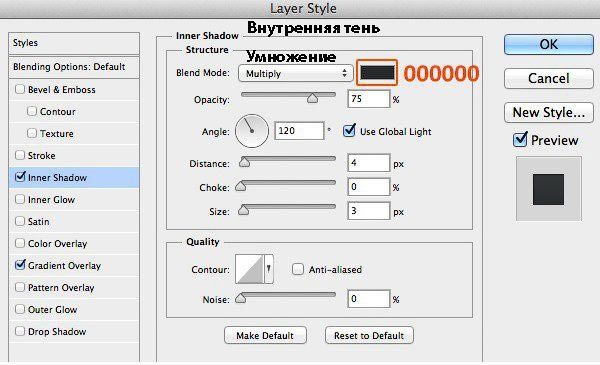Screen dimensions: 600x365
Task: Enable the Color Overlay checkbox
Action: coord(20,243)
